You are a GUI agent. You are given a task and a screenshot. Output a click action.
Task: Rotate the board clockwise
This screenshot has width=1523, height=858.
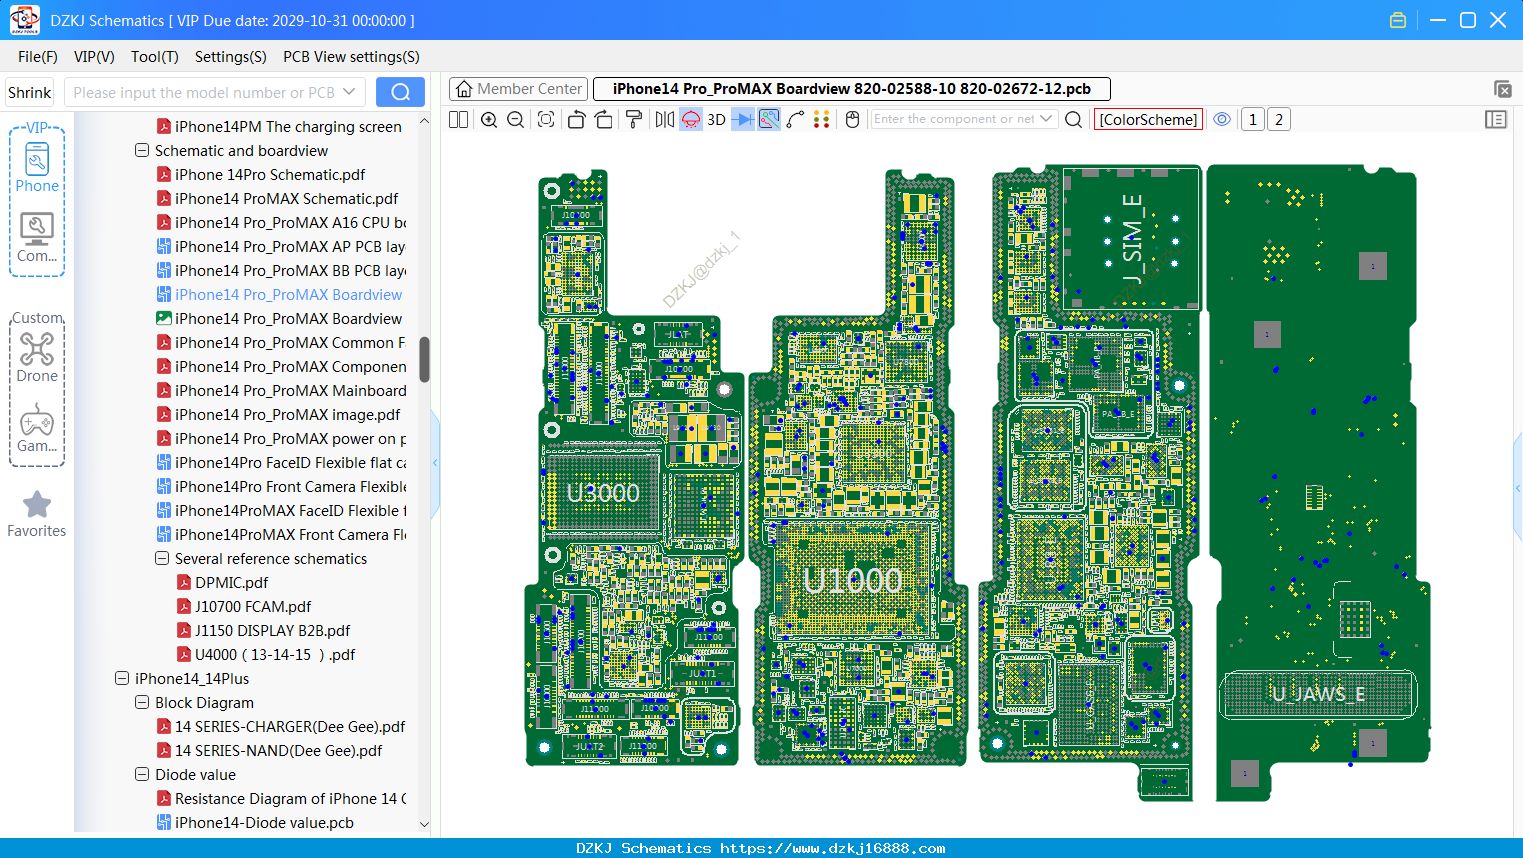(x=604, y=120)
